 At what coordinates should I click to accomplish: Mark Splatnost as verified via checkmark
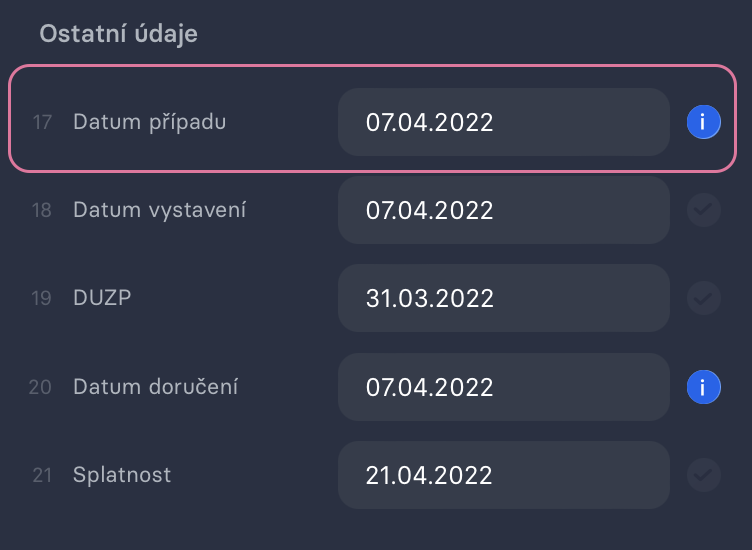pyautogui.click(x=704, y=475)
